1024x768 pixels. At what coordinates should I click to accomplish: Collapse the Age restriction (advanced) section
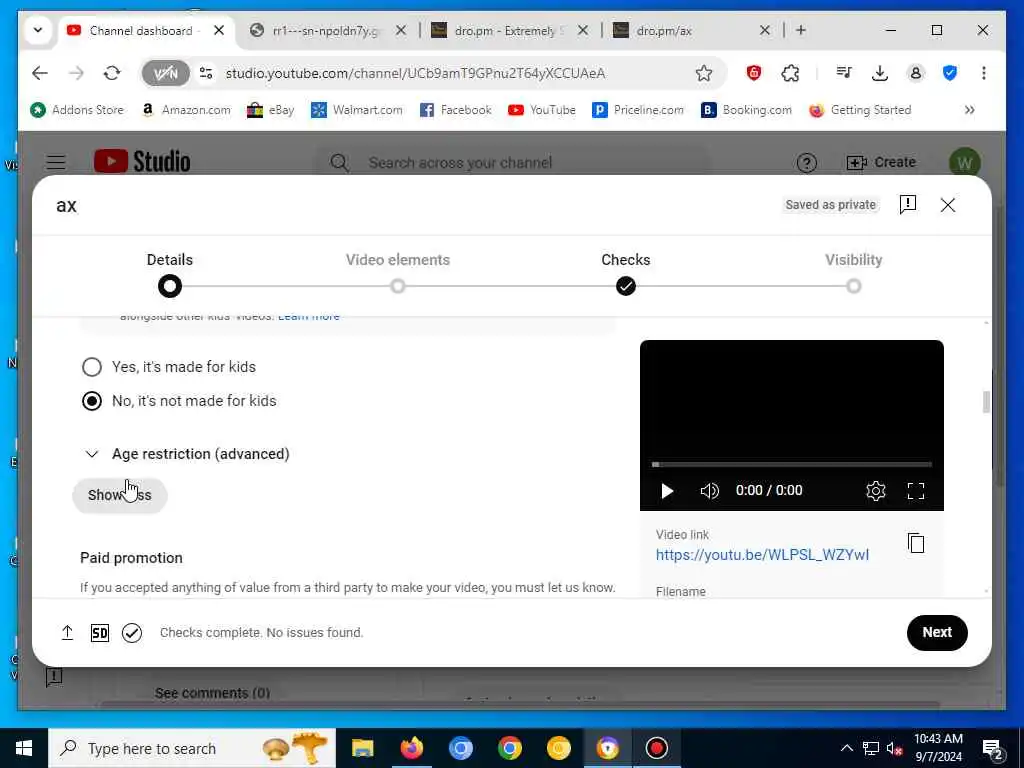pyautogui.click(x=92, y=454)
